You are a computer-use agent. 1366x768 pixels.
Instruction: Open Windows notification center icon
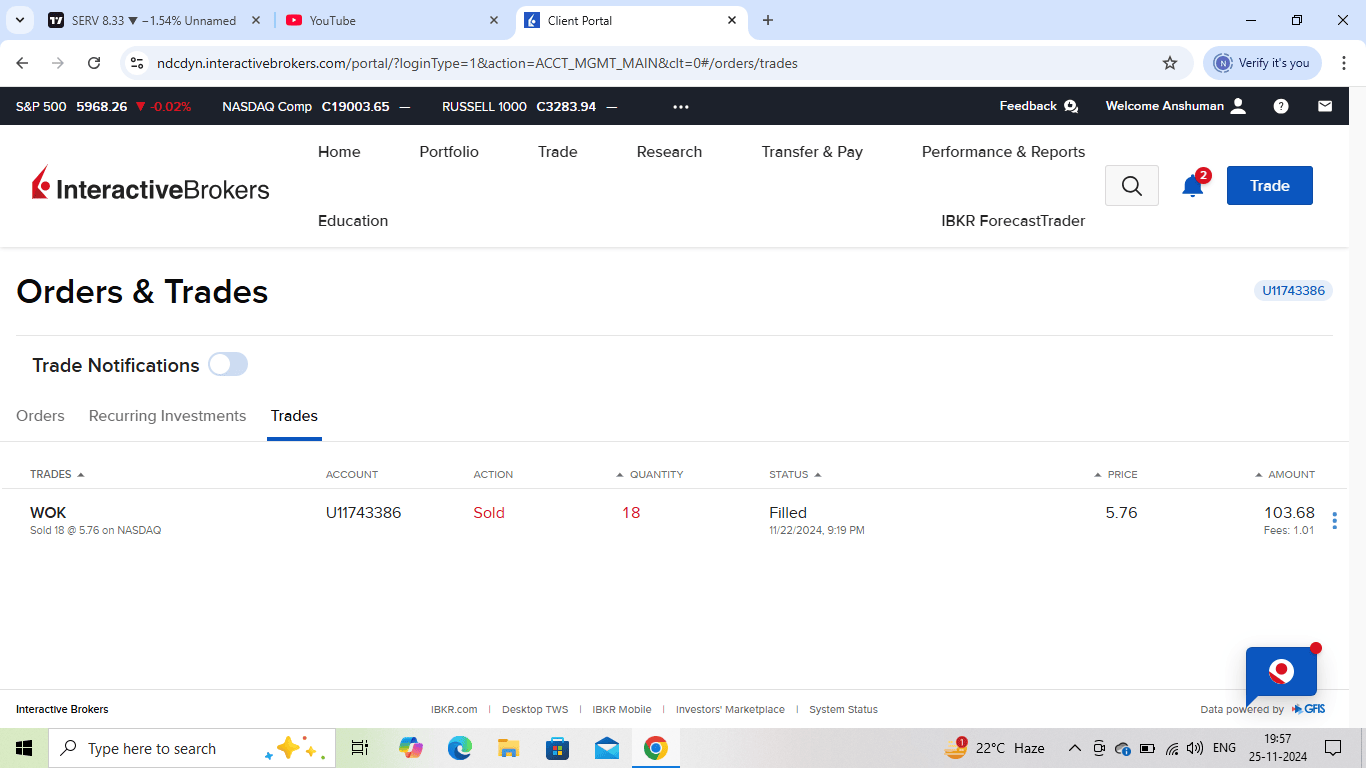(x=1332, y=748)
